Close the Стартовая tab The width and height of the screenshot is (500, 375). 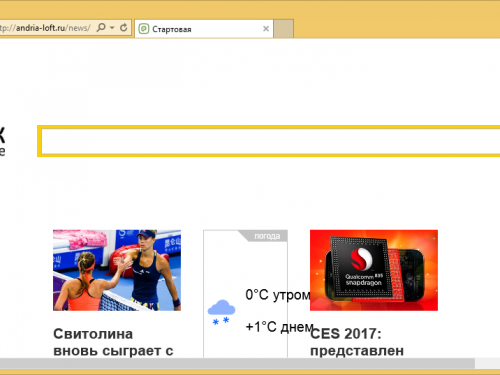266,29
